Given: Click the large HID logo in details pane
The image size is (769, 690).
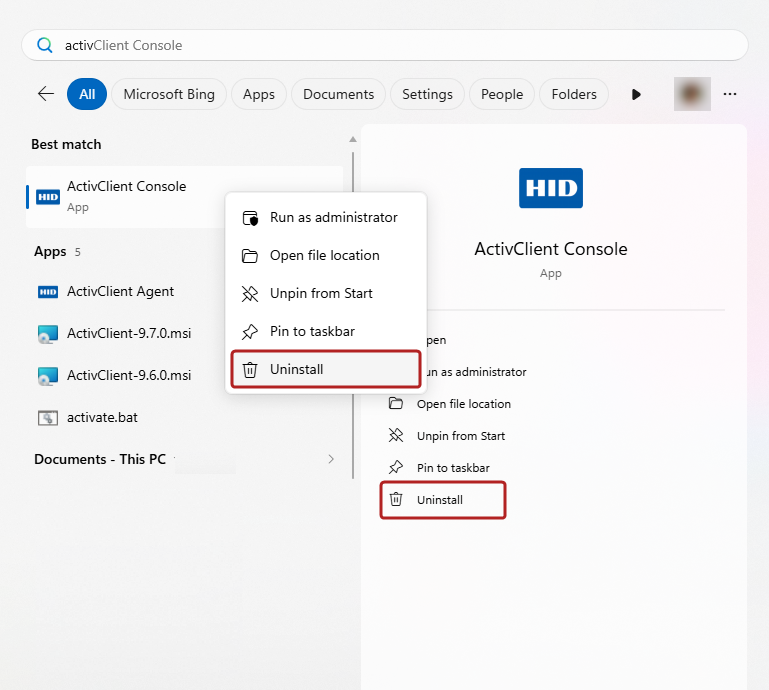Looking at the screenshot, I should 551,188.
